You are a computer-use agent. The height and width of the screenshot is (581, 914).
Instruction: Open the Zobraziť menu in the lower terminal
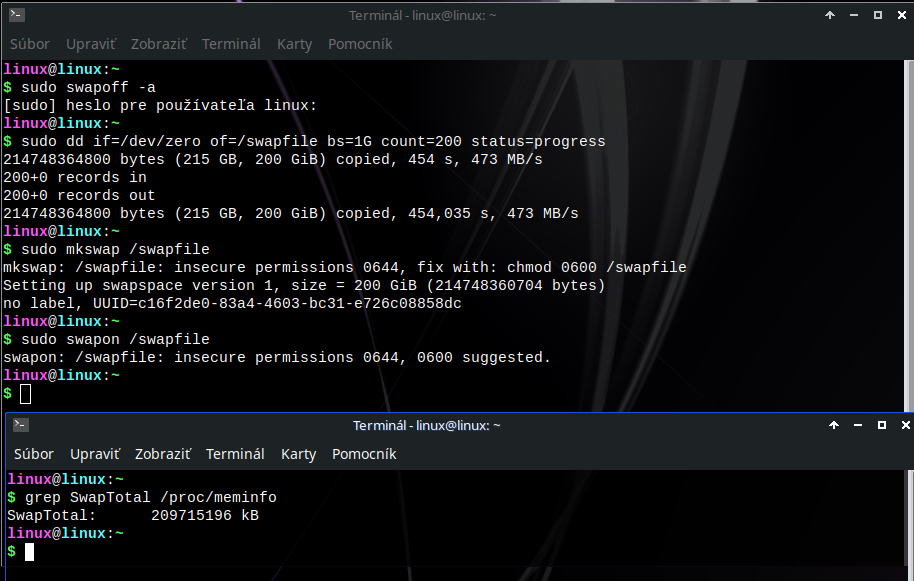click(163, 454)
